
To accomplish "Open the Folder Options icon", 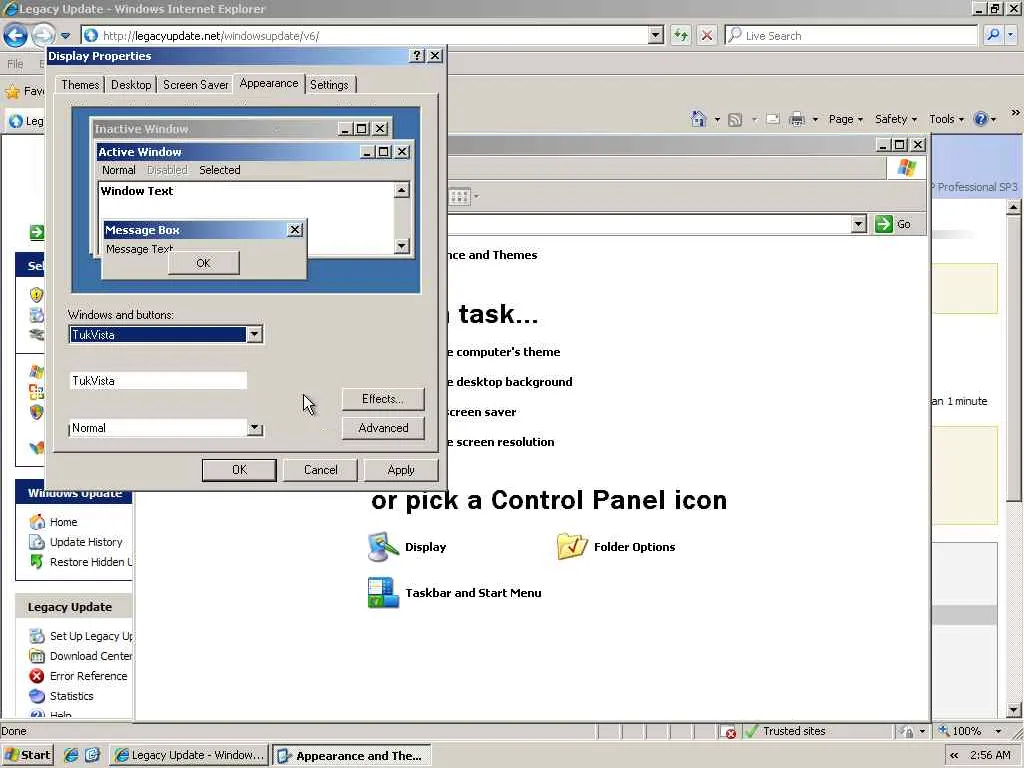I will point(572,547).
